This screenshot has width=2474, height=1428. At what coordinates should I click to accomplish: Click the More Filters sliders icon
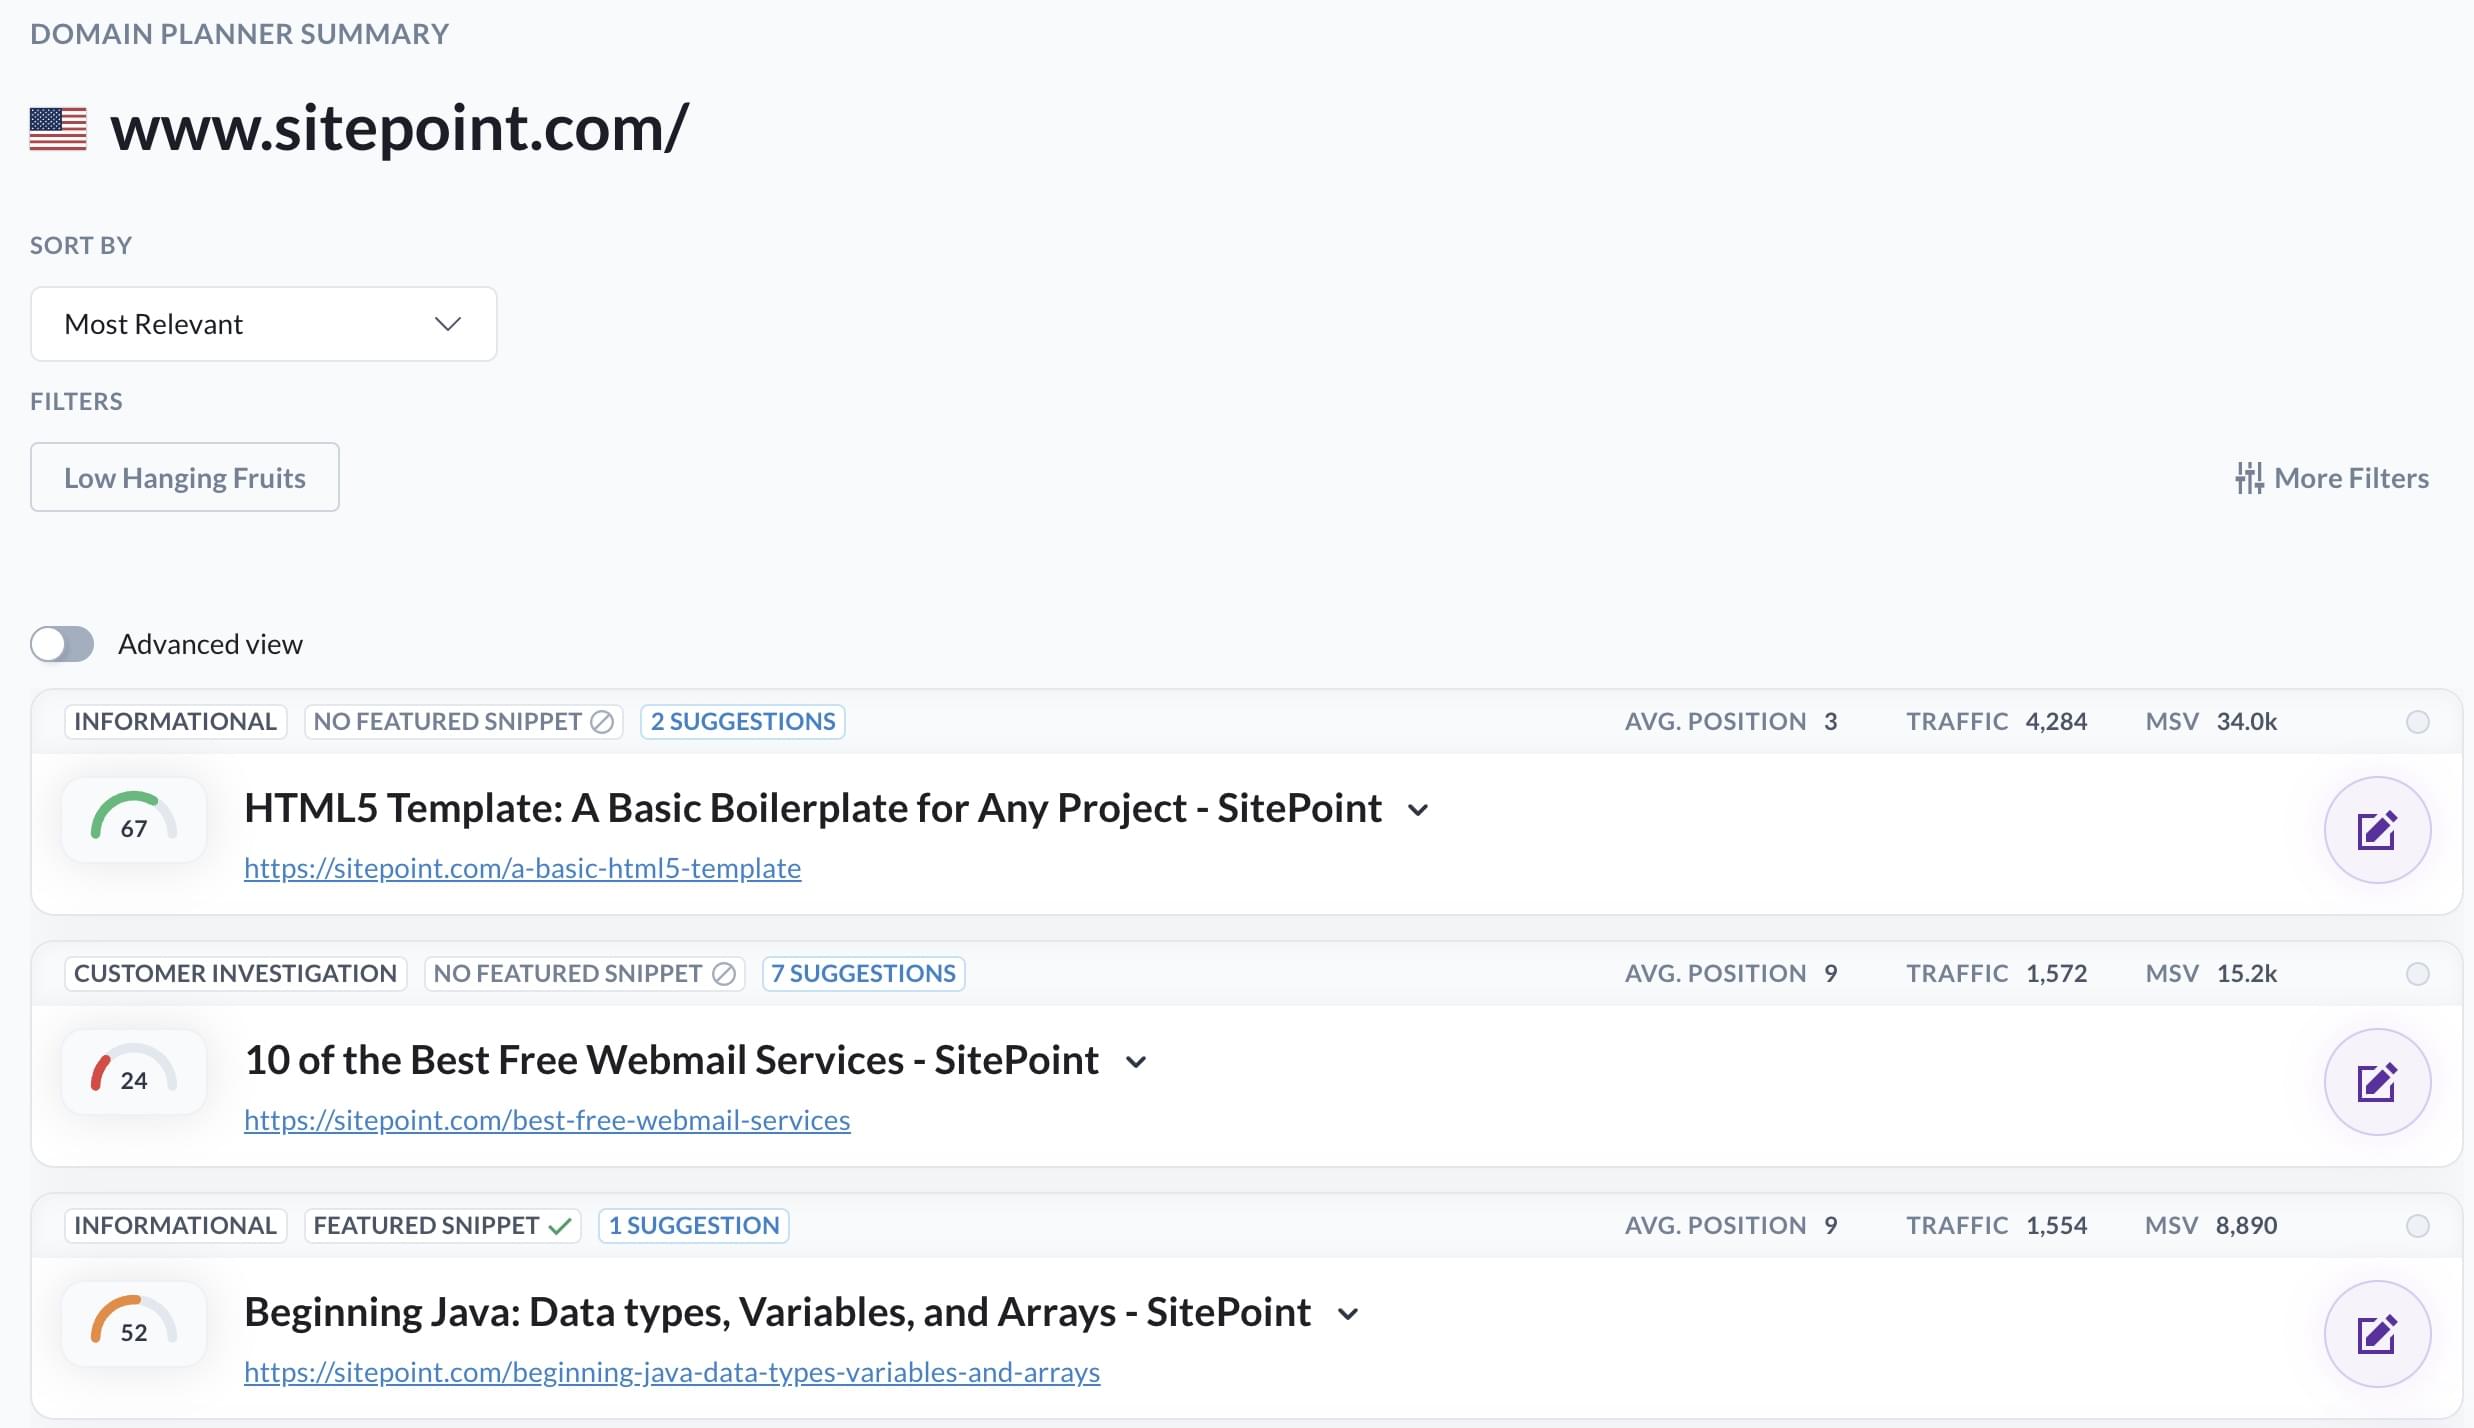tap(2249, 478)
